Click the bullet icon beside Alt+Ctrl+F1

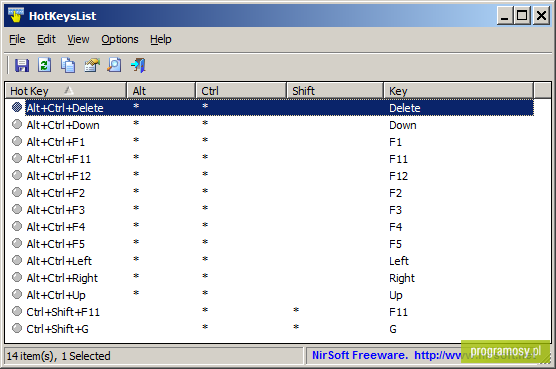click(17, 141)
